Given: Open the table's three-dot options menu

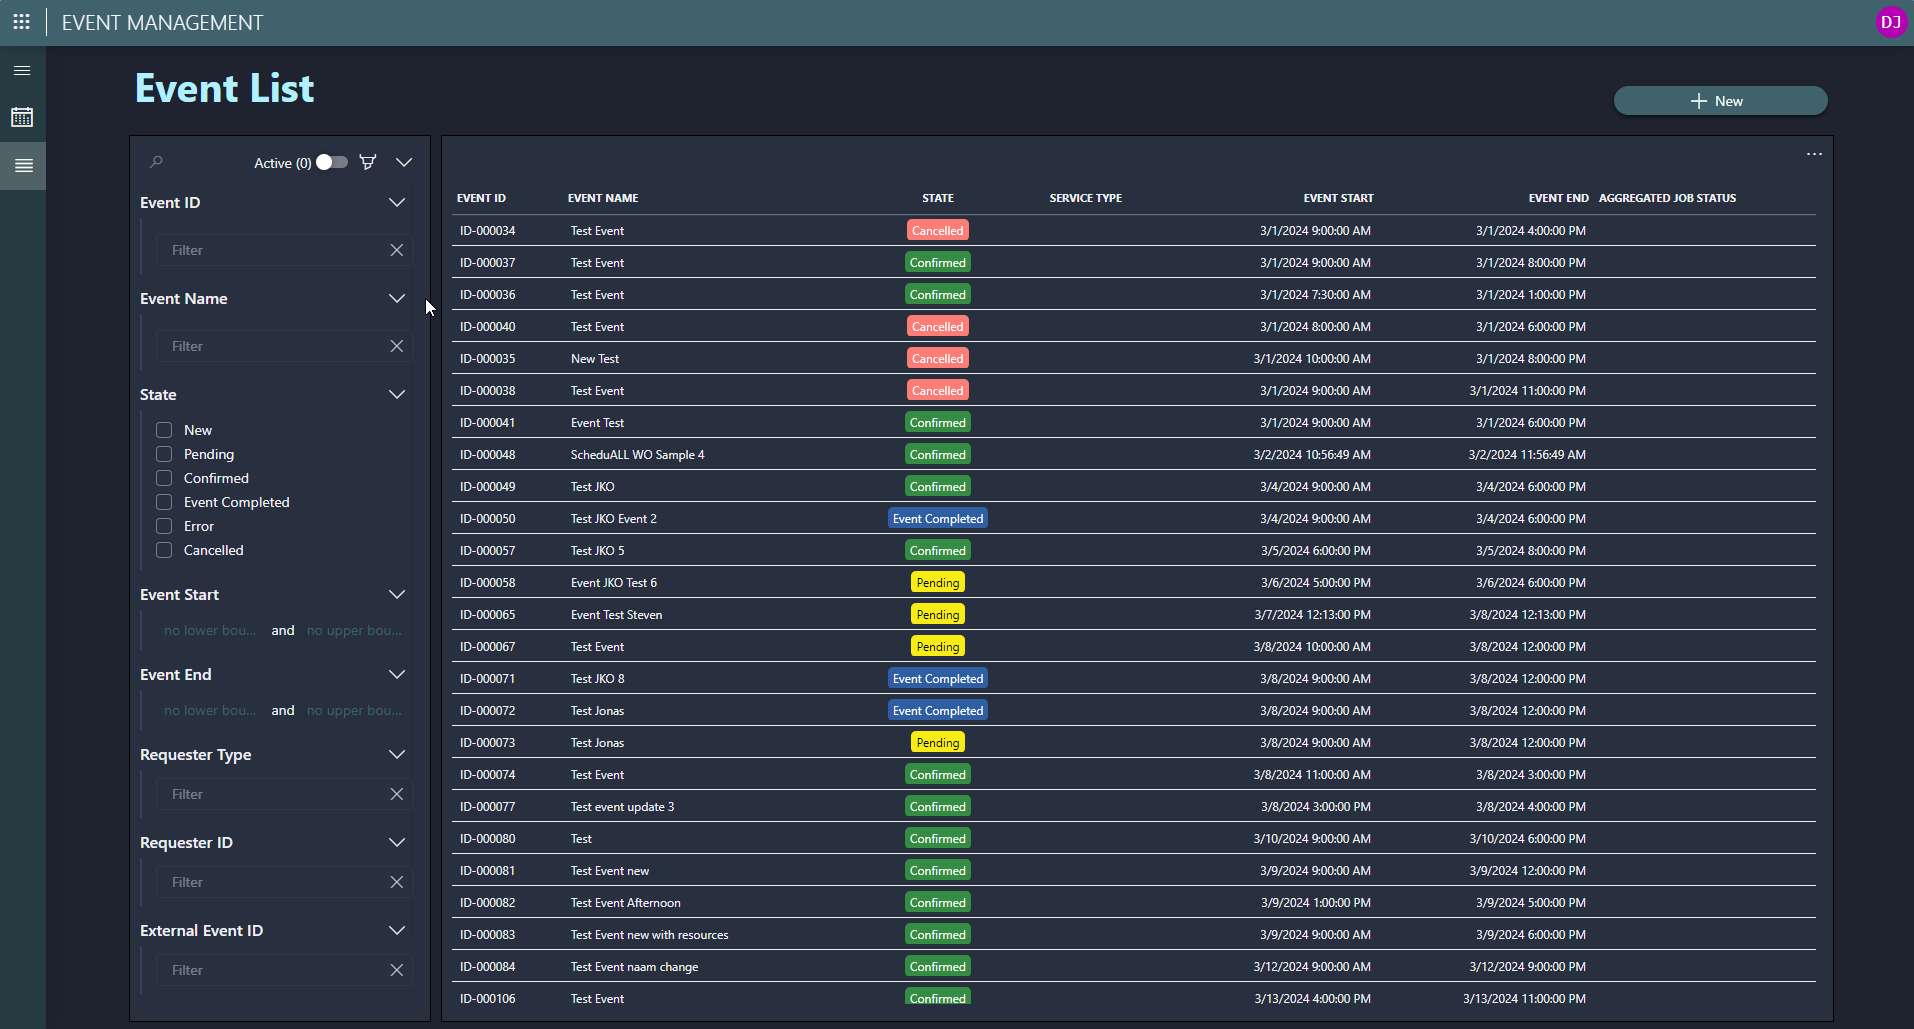Looking at the screenshot, I should (1814, 154).
